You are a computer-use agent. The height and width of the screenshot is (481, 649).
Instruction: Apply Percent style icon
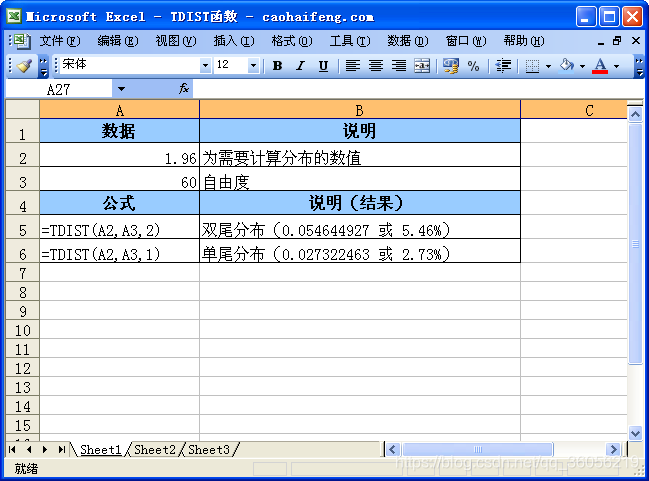(x=473, y=66)
